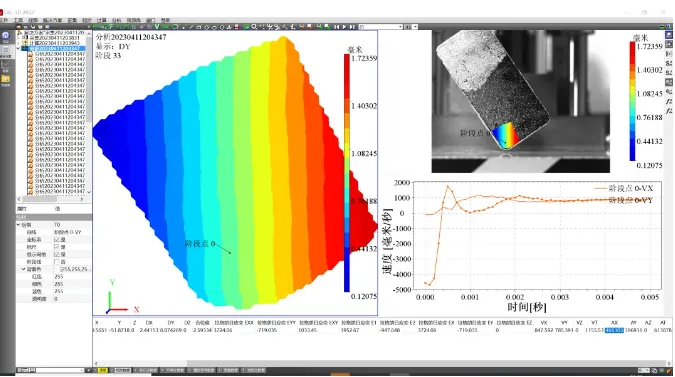Enable the 阶段线 checkbox

pyautogui.click(x=56, y=262)
